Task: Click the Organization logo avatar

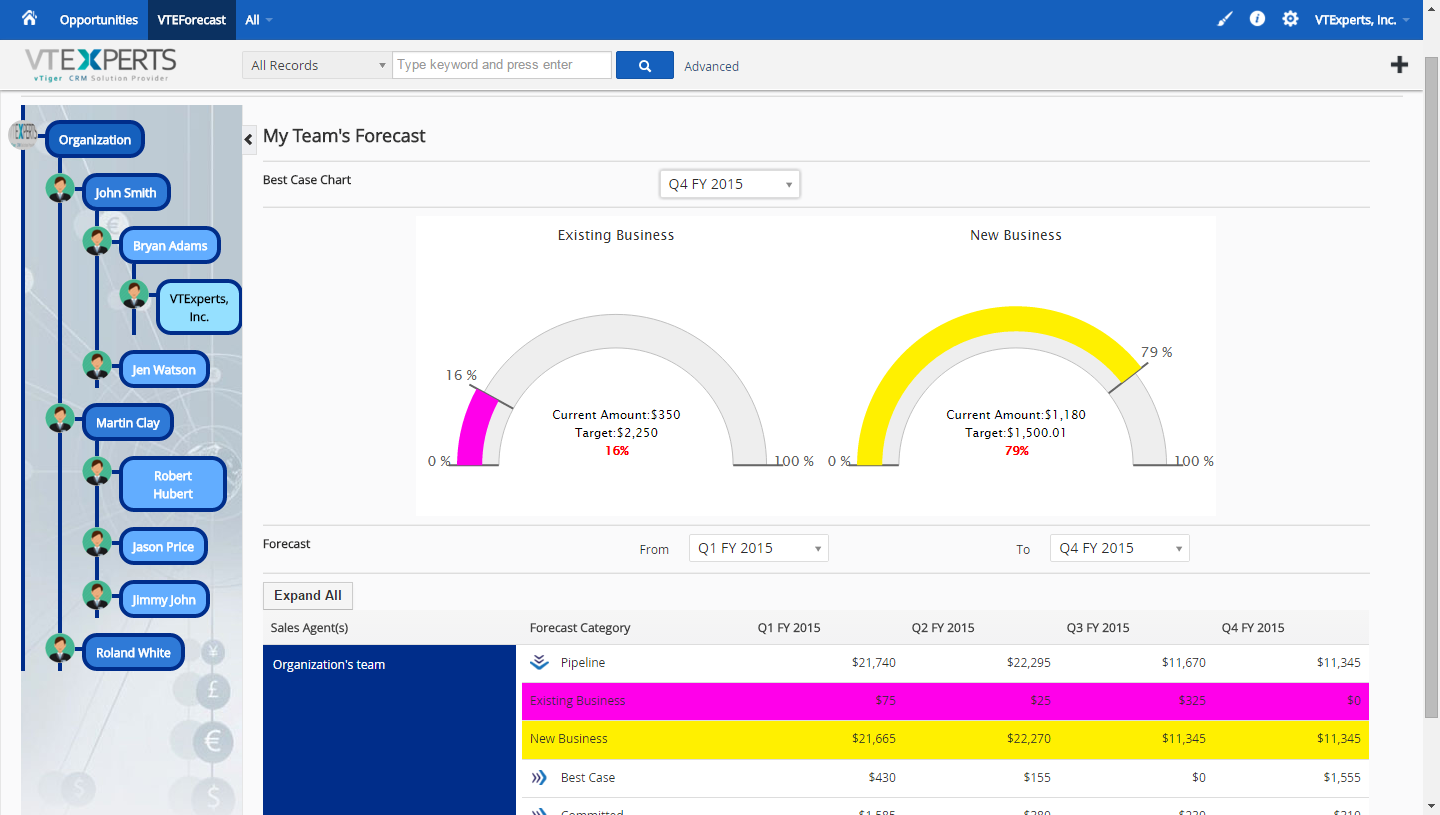Action: click(23, 136)
